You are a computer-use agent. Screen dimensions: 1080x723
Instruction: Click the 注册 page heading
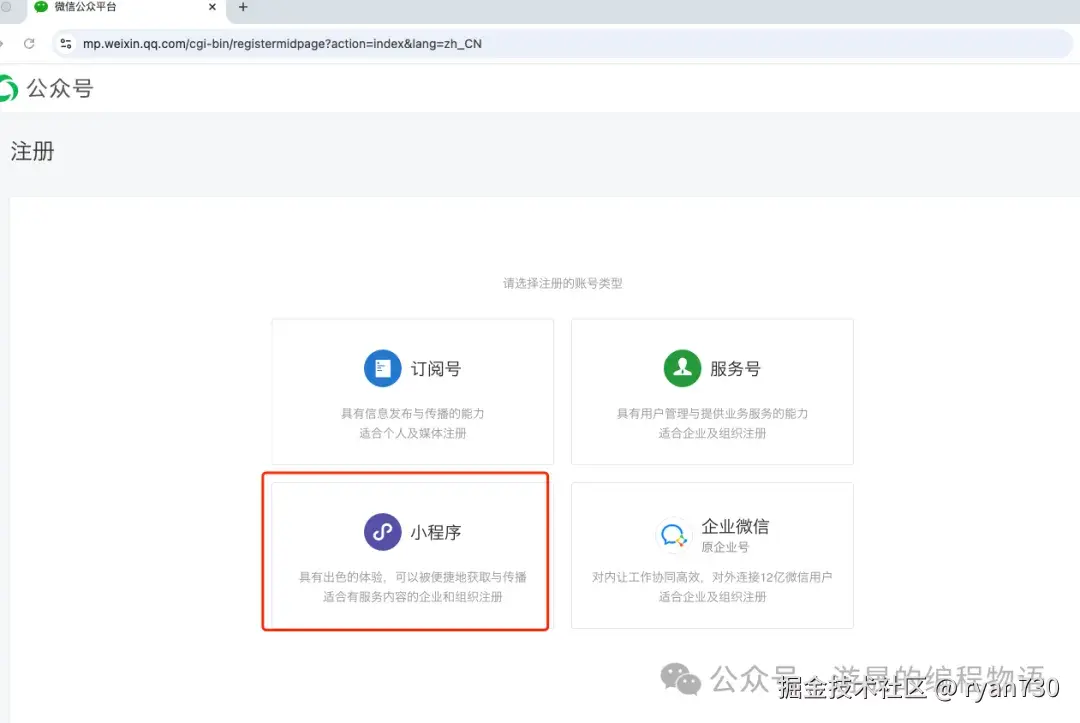pos(31,152)
